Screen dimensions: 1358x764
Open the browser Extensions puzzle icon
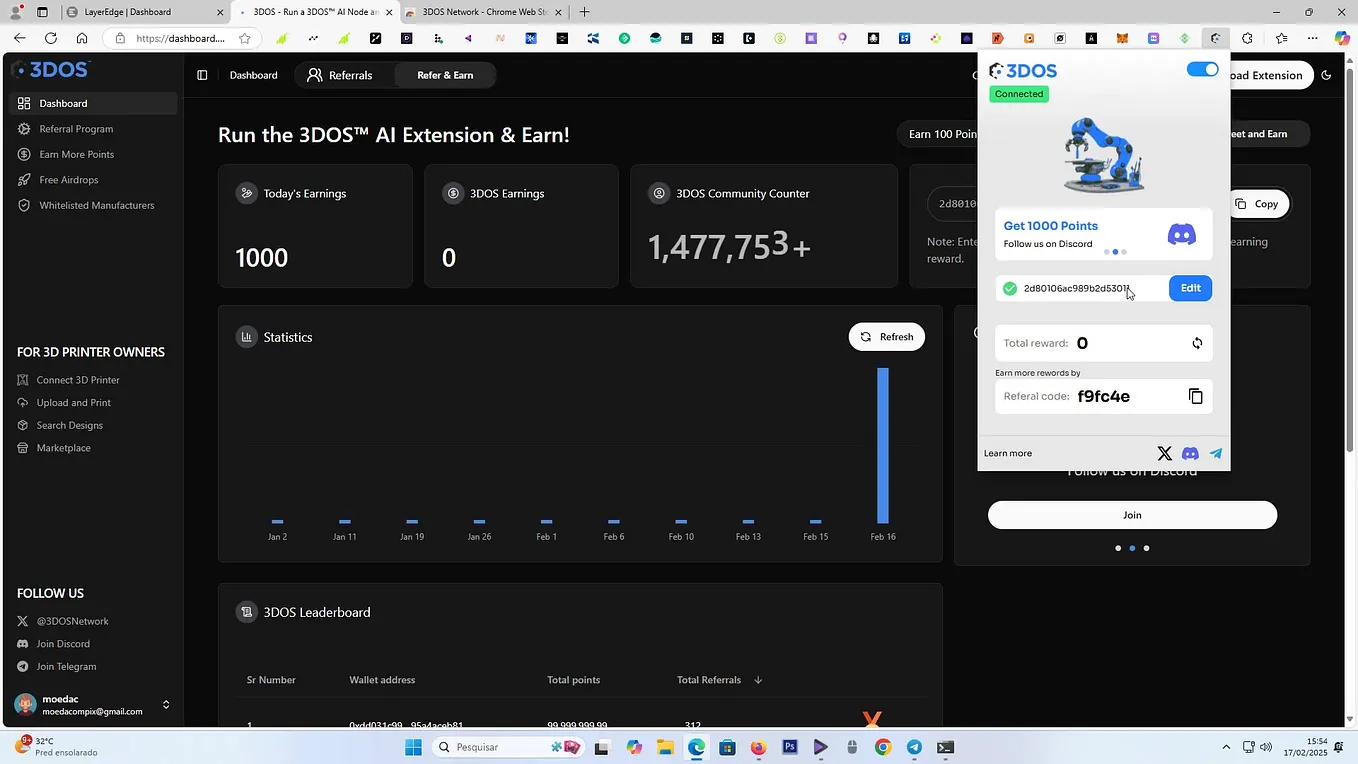tap(1247, 39)
